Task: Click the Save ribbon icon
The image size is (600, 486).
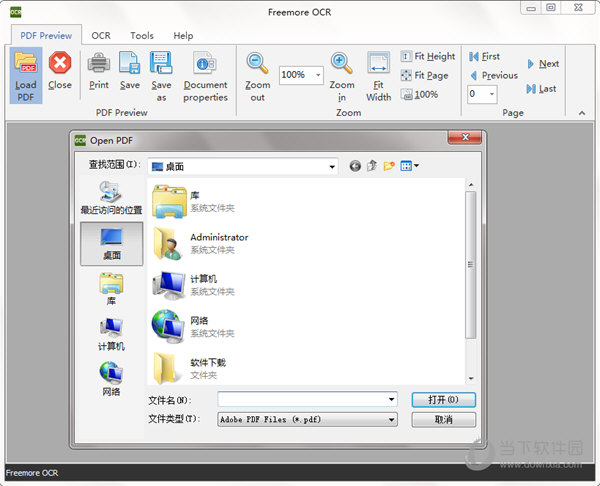Action: click(130, 70)
